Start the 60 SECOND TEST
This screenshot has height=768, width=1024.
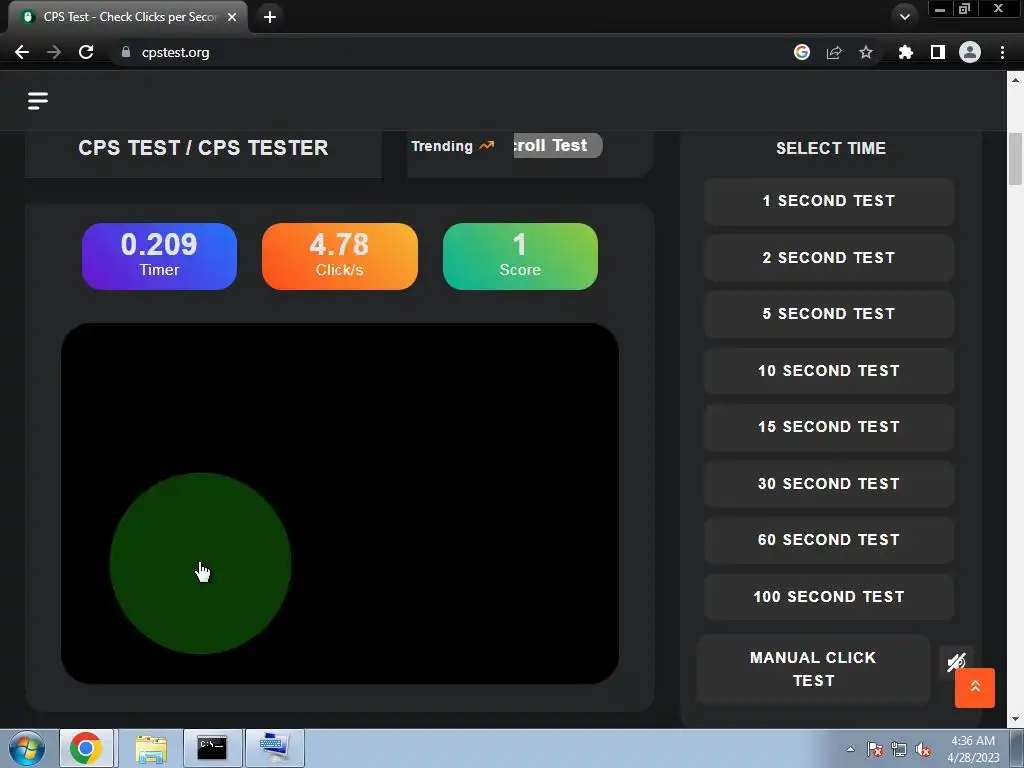(x=829, y=540)
